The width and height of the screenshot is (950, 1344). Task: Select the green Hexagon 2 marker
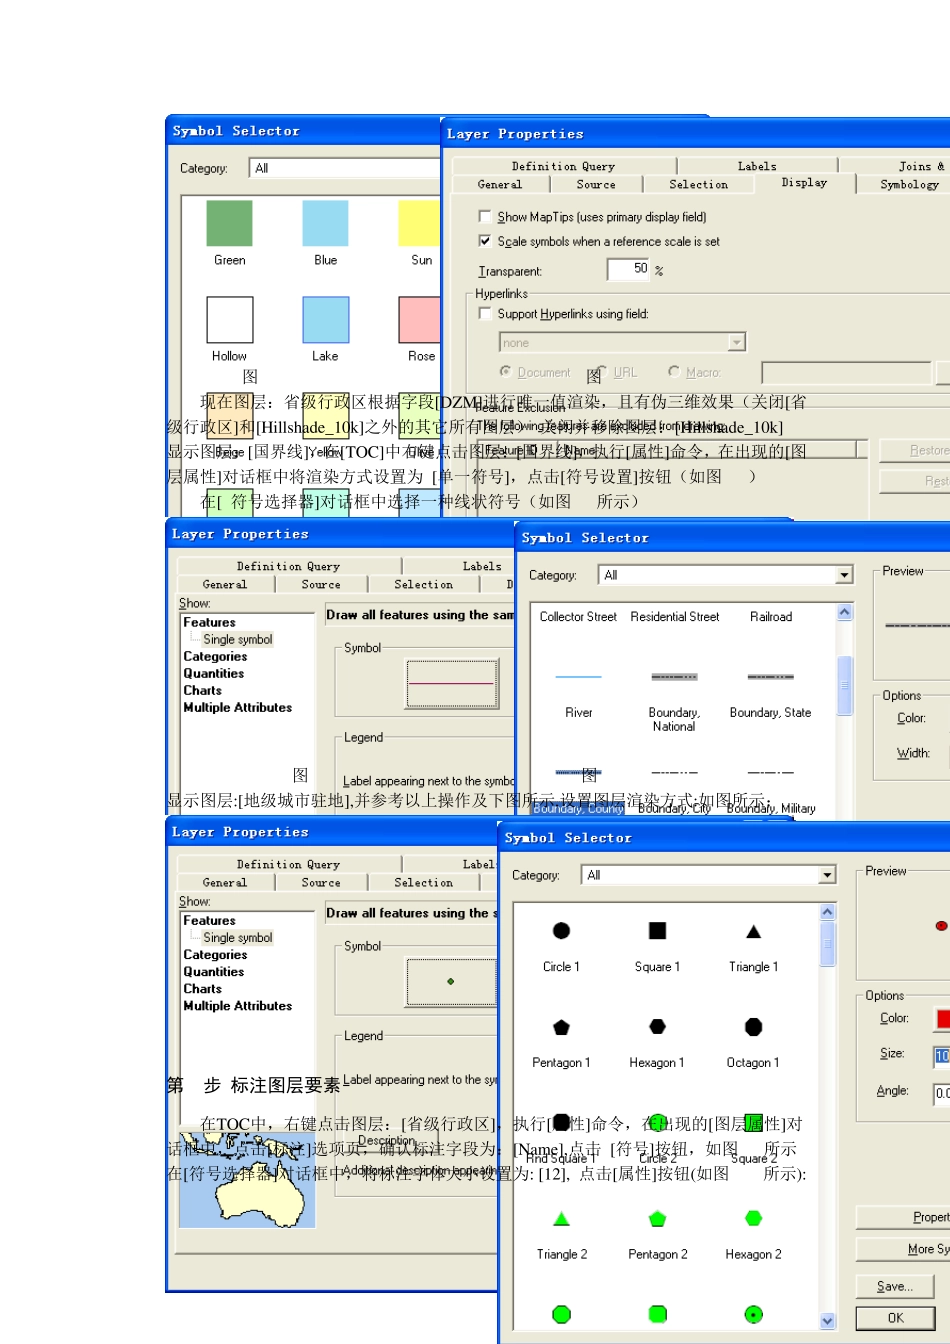[754, 1218]
